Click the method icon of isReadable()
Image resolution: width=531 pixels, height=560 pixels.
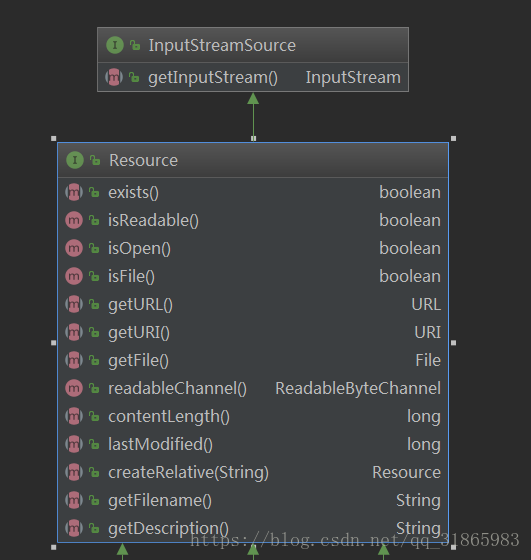[x=74, y=220]
